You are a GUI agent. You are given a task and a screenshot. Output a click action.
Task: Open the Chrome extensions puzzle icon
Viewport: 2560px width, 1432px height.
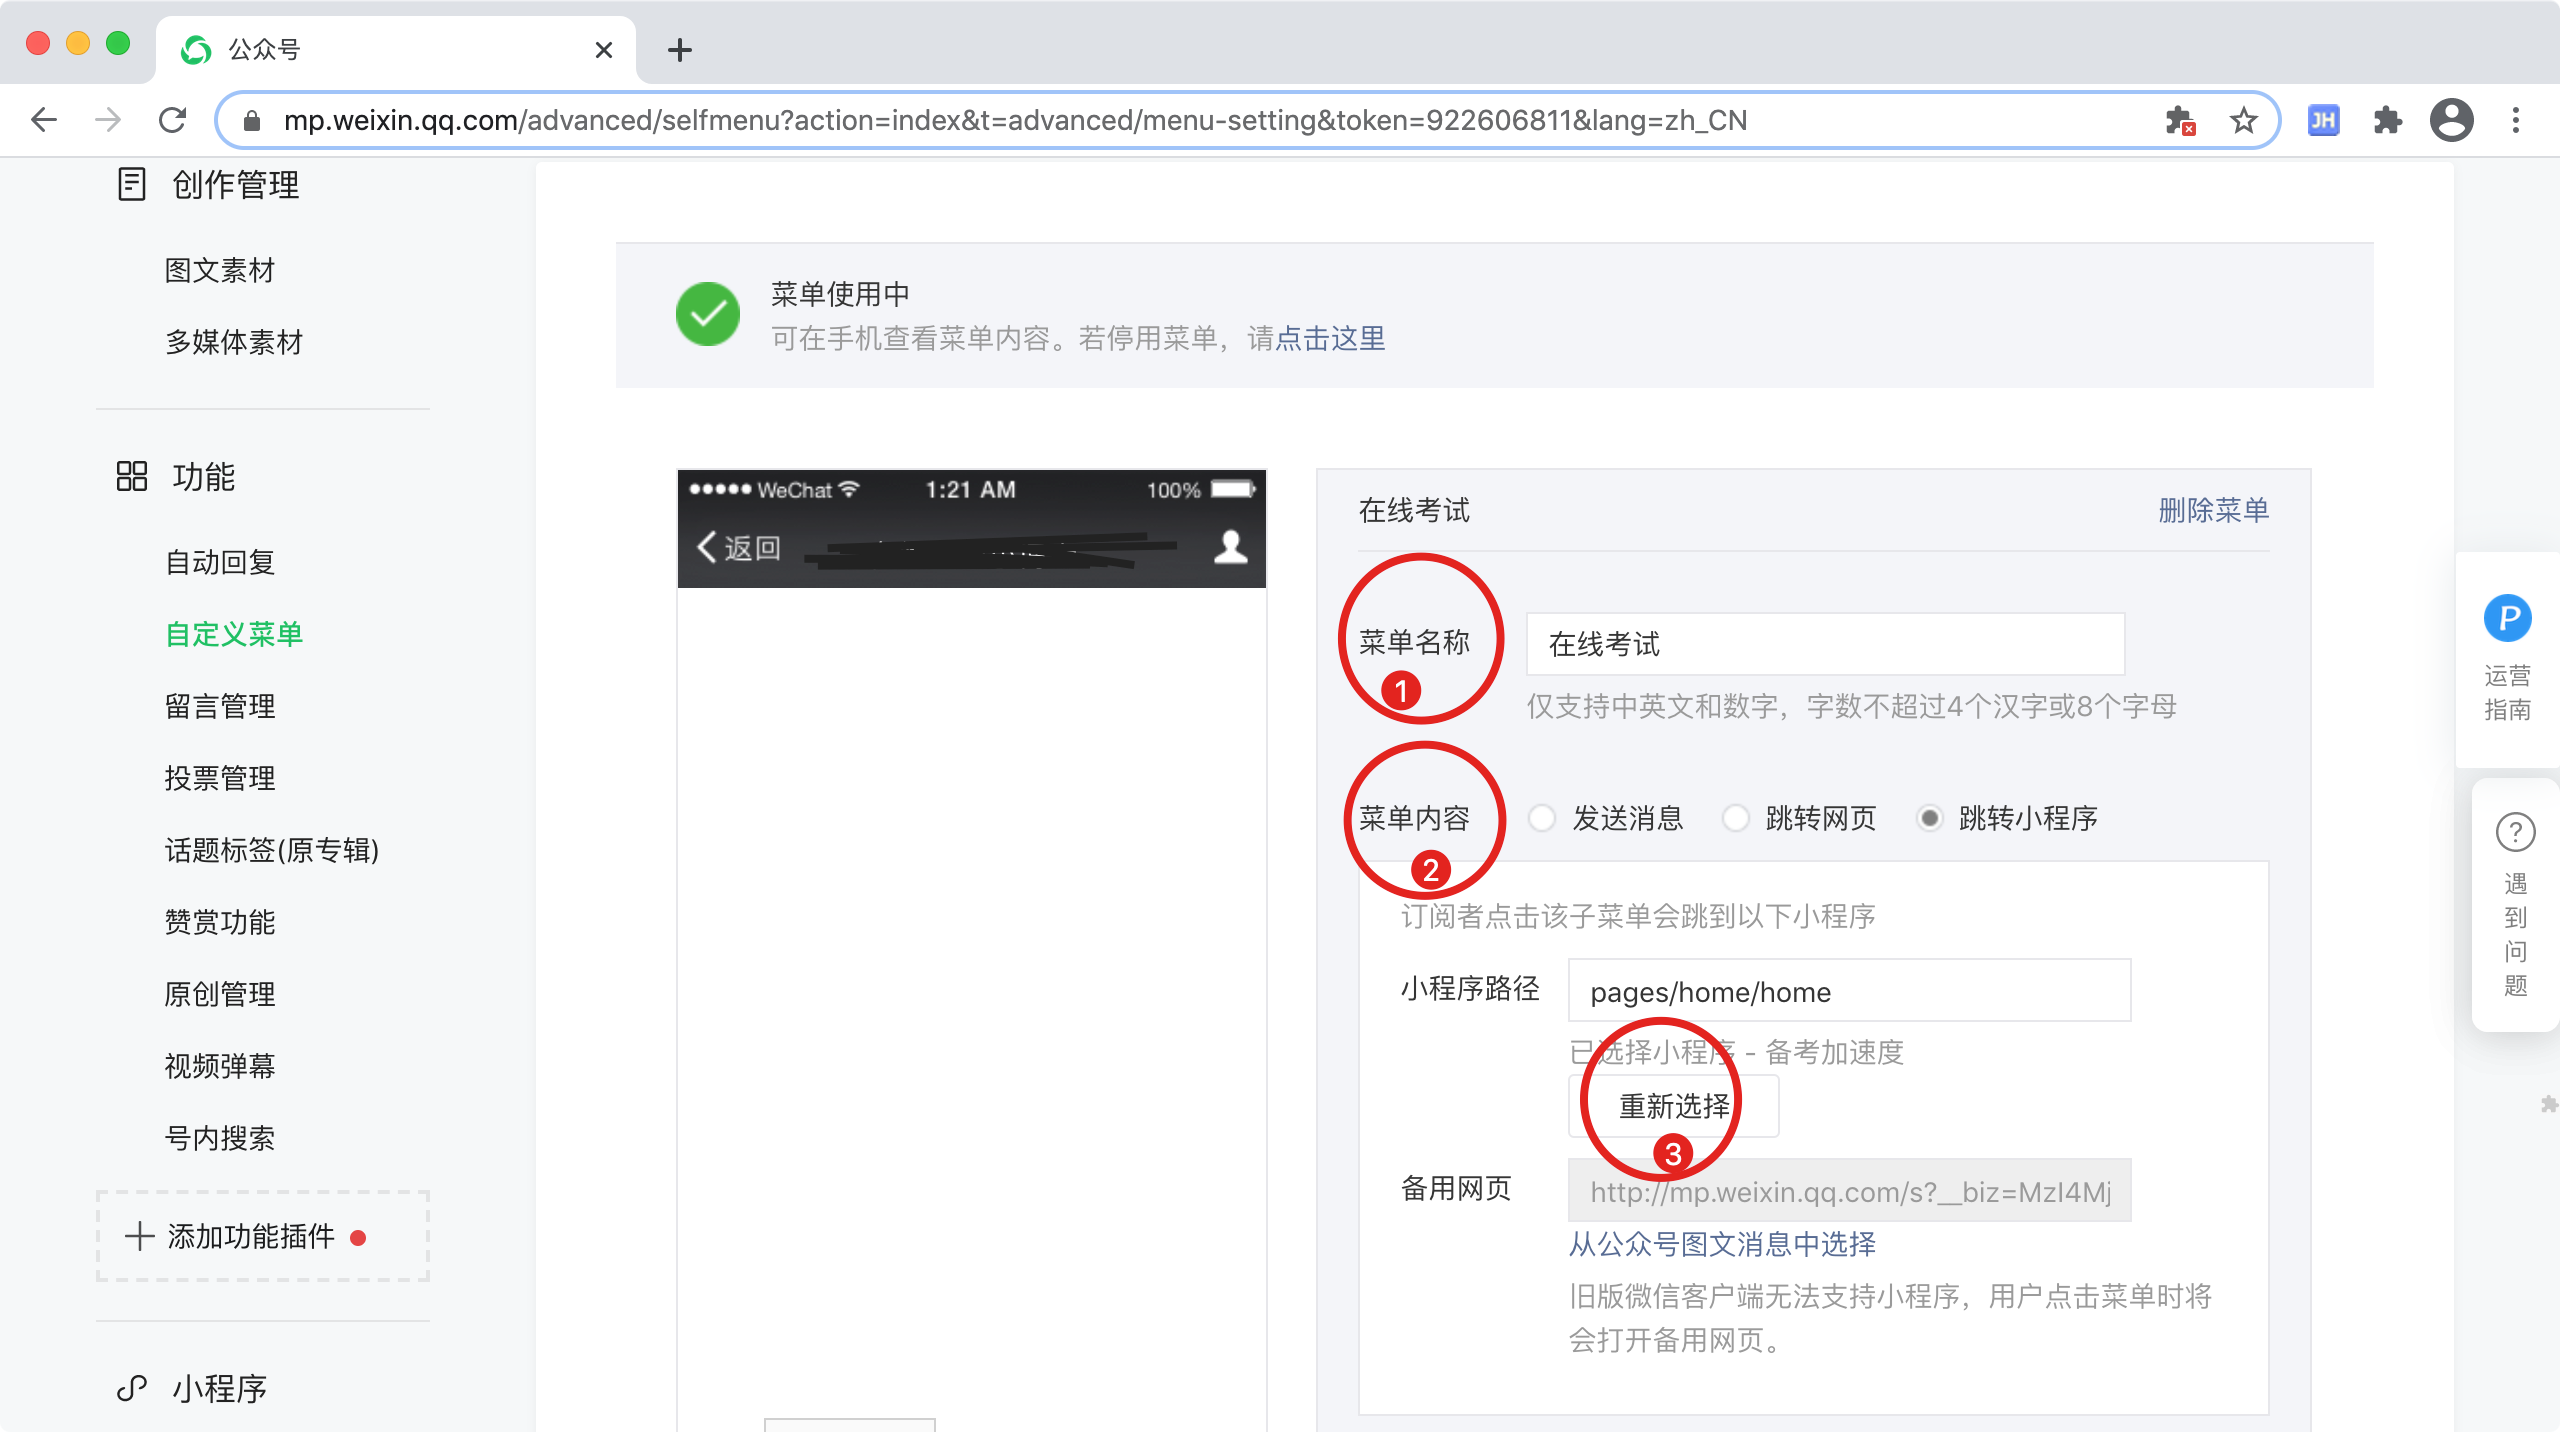coord(2388,120)
